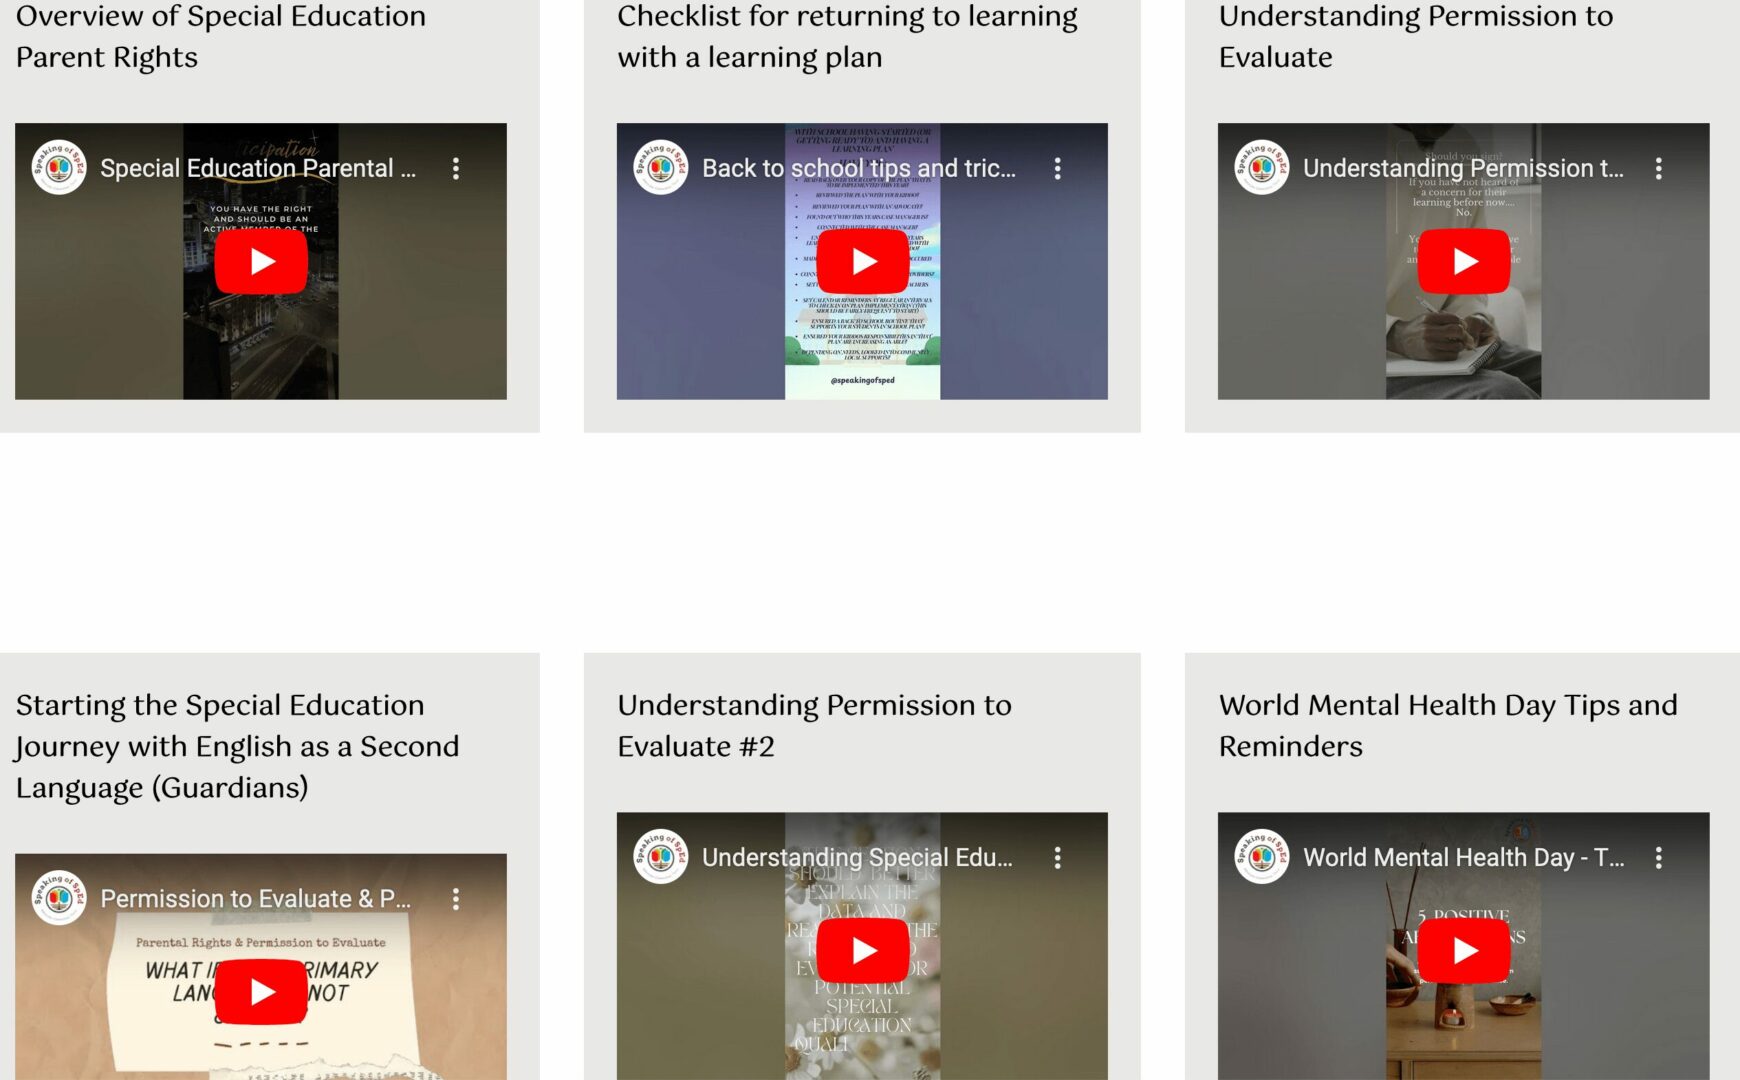1740x1080 pixels.
Task: Play the first Understanding Permission video
Action: click(x=1464, y=261)
